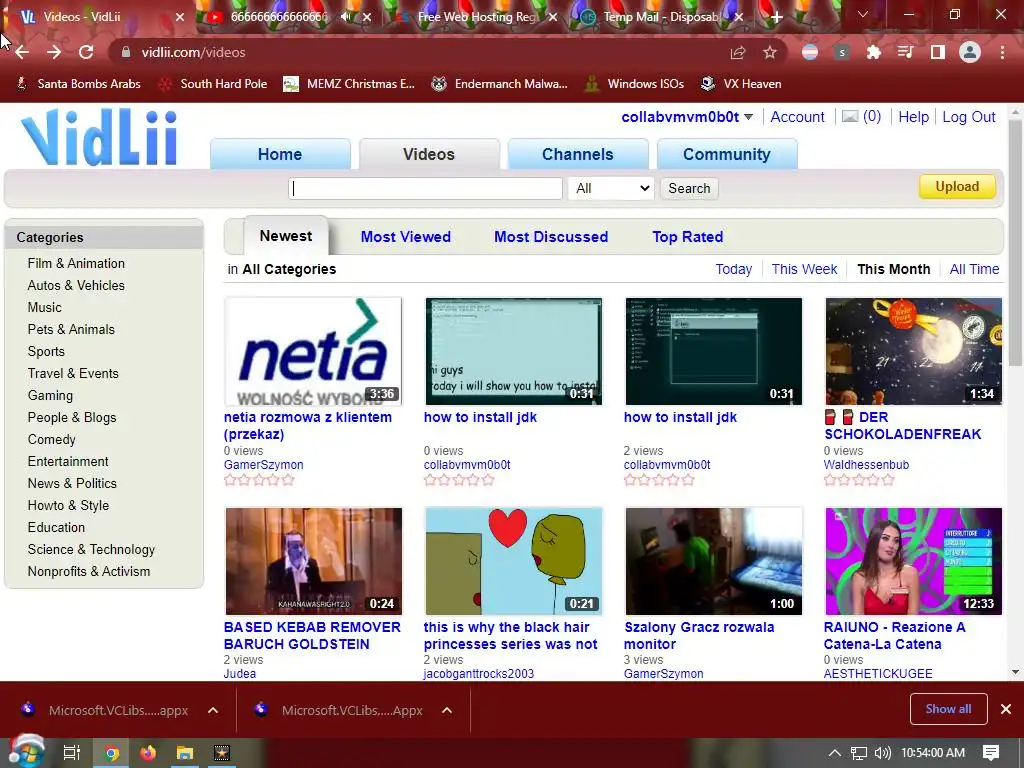Show hidden system tray icons chevron
This screenshot has width=1024, height=768.
(x=835, y=753)
